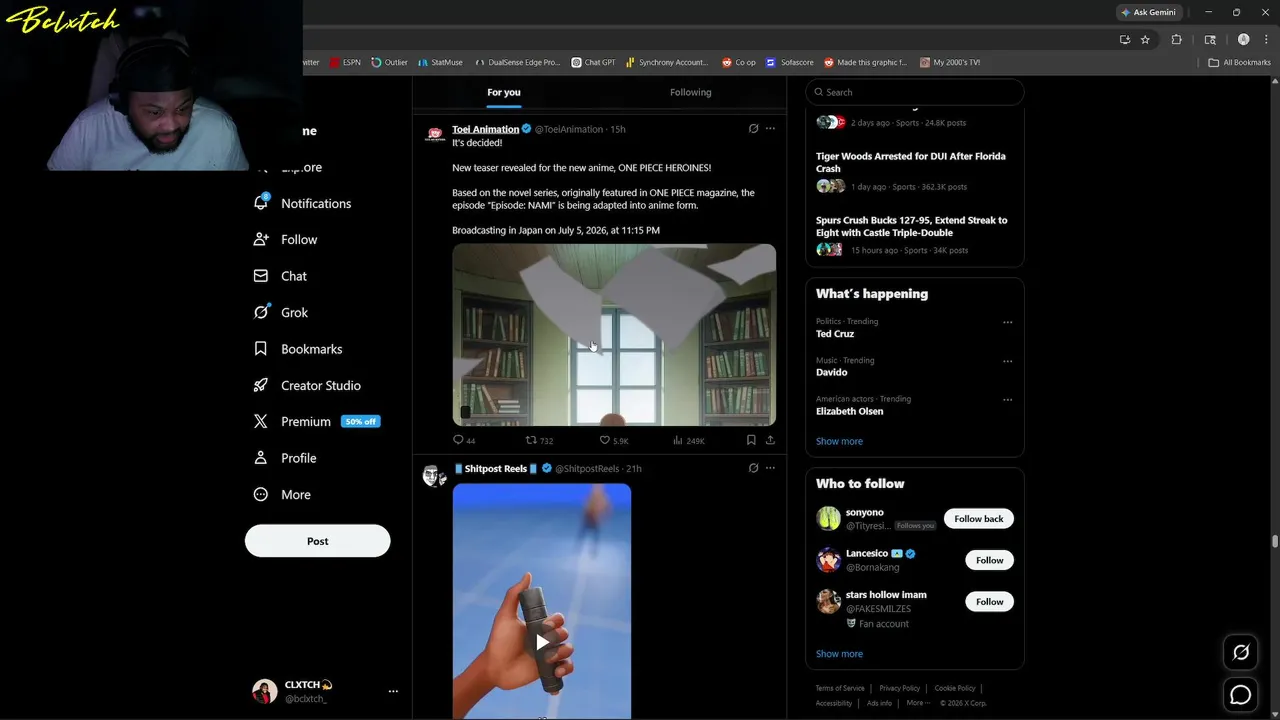Open the More menu in sidebar
This screenshot has width=1280, height=720.
[282, 495]
